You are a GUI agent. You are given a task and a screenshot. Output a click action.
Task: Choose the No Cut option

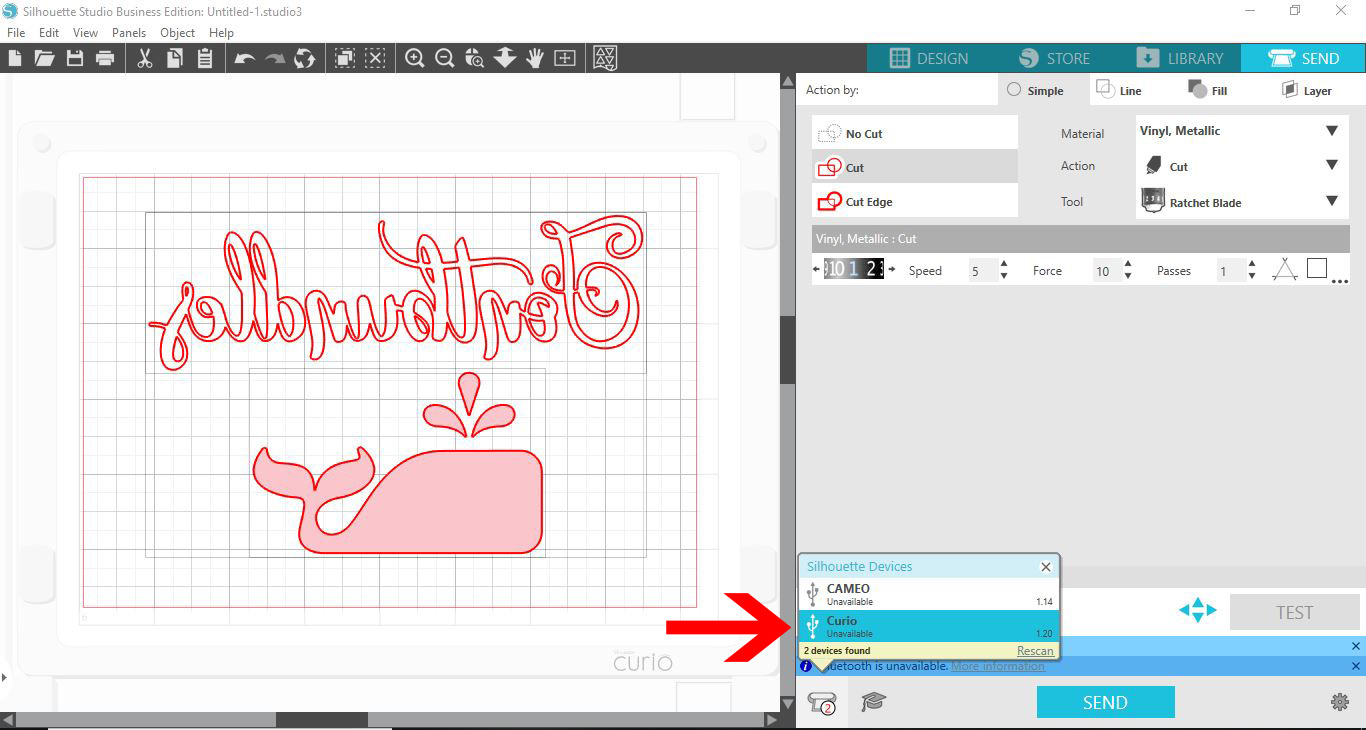tap(915, 133)
